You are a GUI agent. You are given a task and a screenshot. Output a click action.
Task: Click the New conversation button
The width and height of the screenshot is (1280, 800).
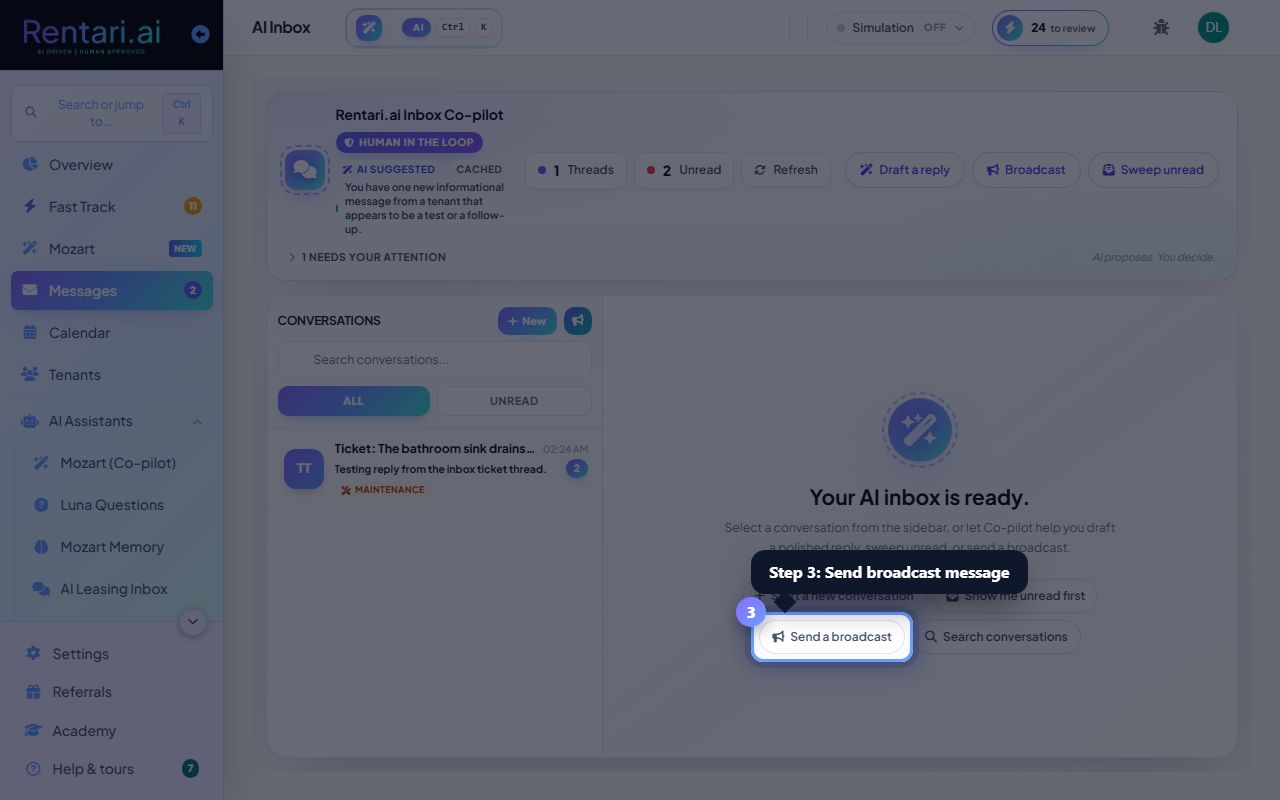pyautogui.click(x=527, y=321)
